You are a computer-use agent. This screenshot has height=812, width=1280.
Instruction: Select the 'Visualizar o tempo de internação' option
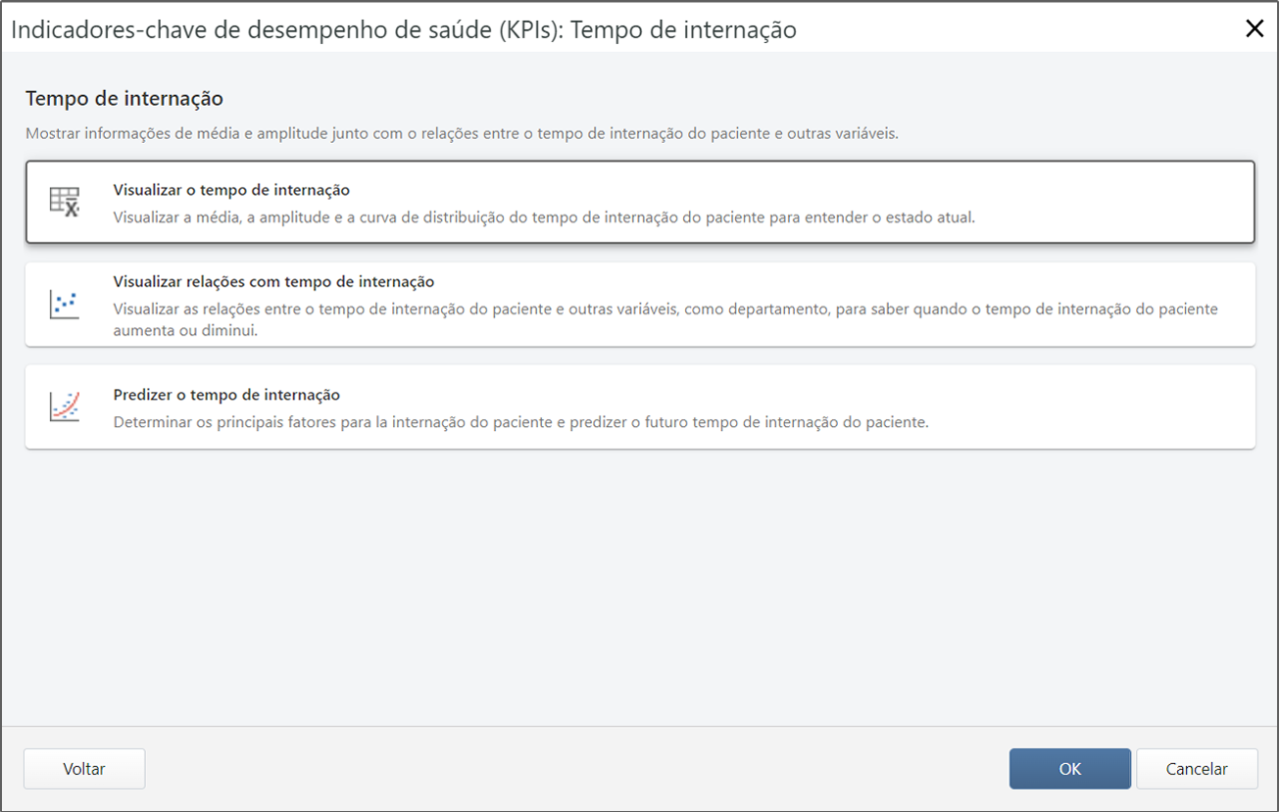[640, 200]
